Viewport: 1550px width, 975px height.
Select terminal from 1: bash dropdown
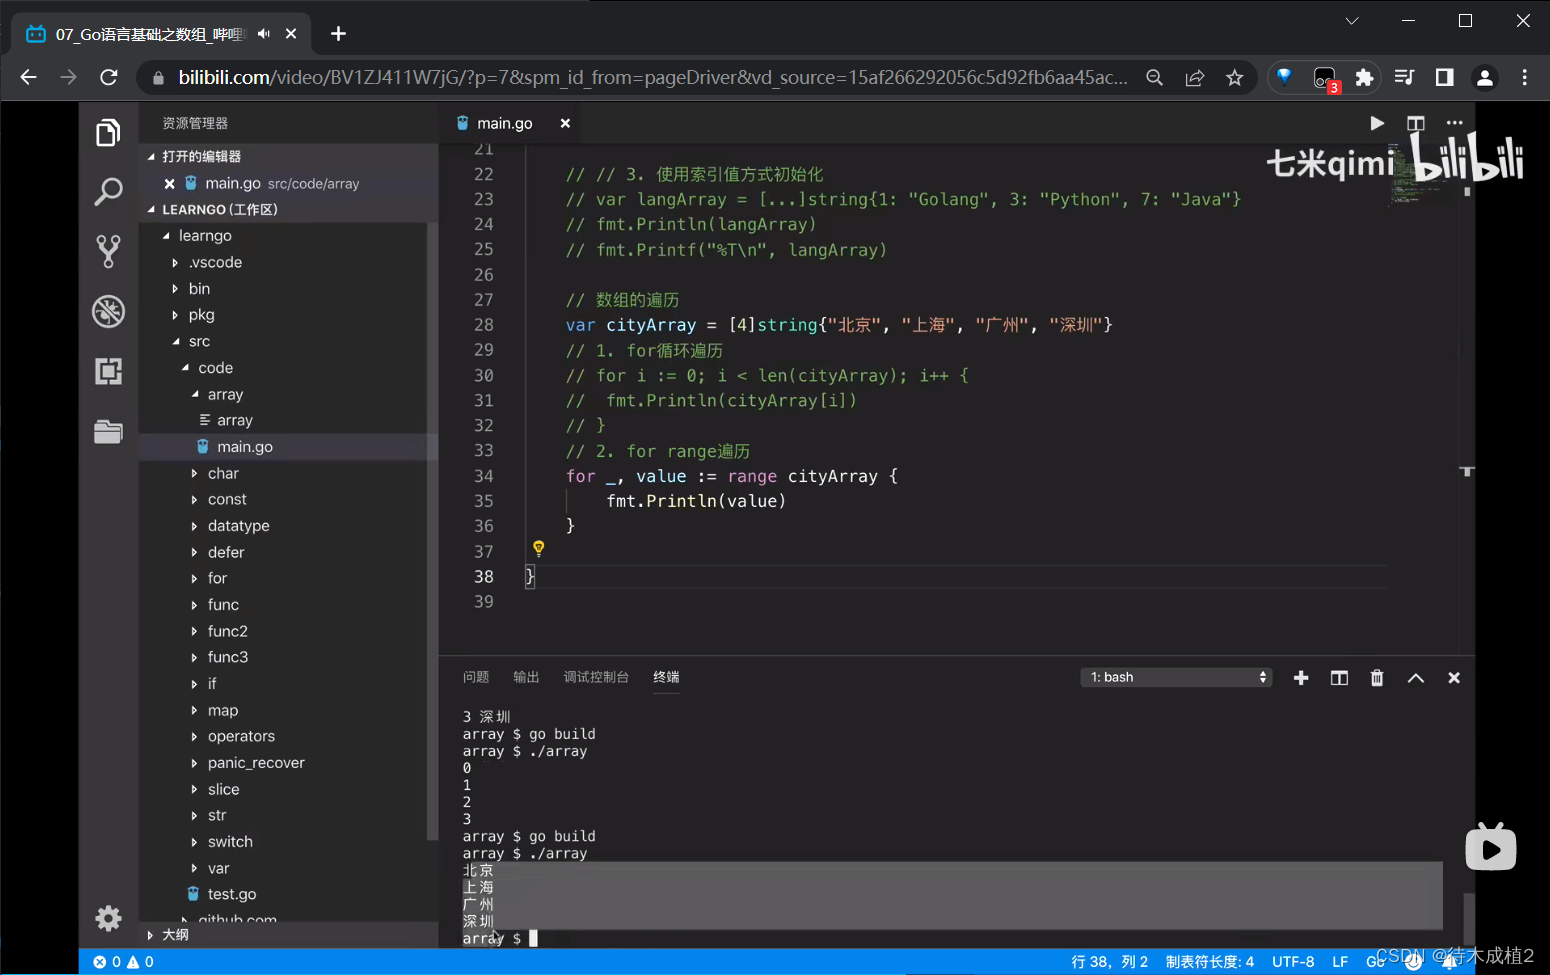1177,677
